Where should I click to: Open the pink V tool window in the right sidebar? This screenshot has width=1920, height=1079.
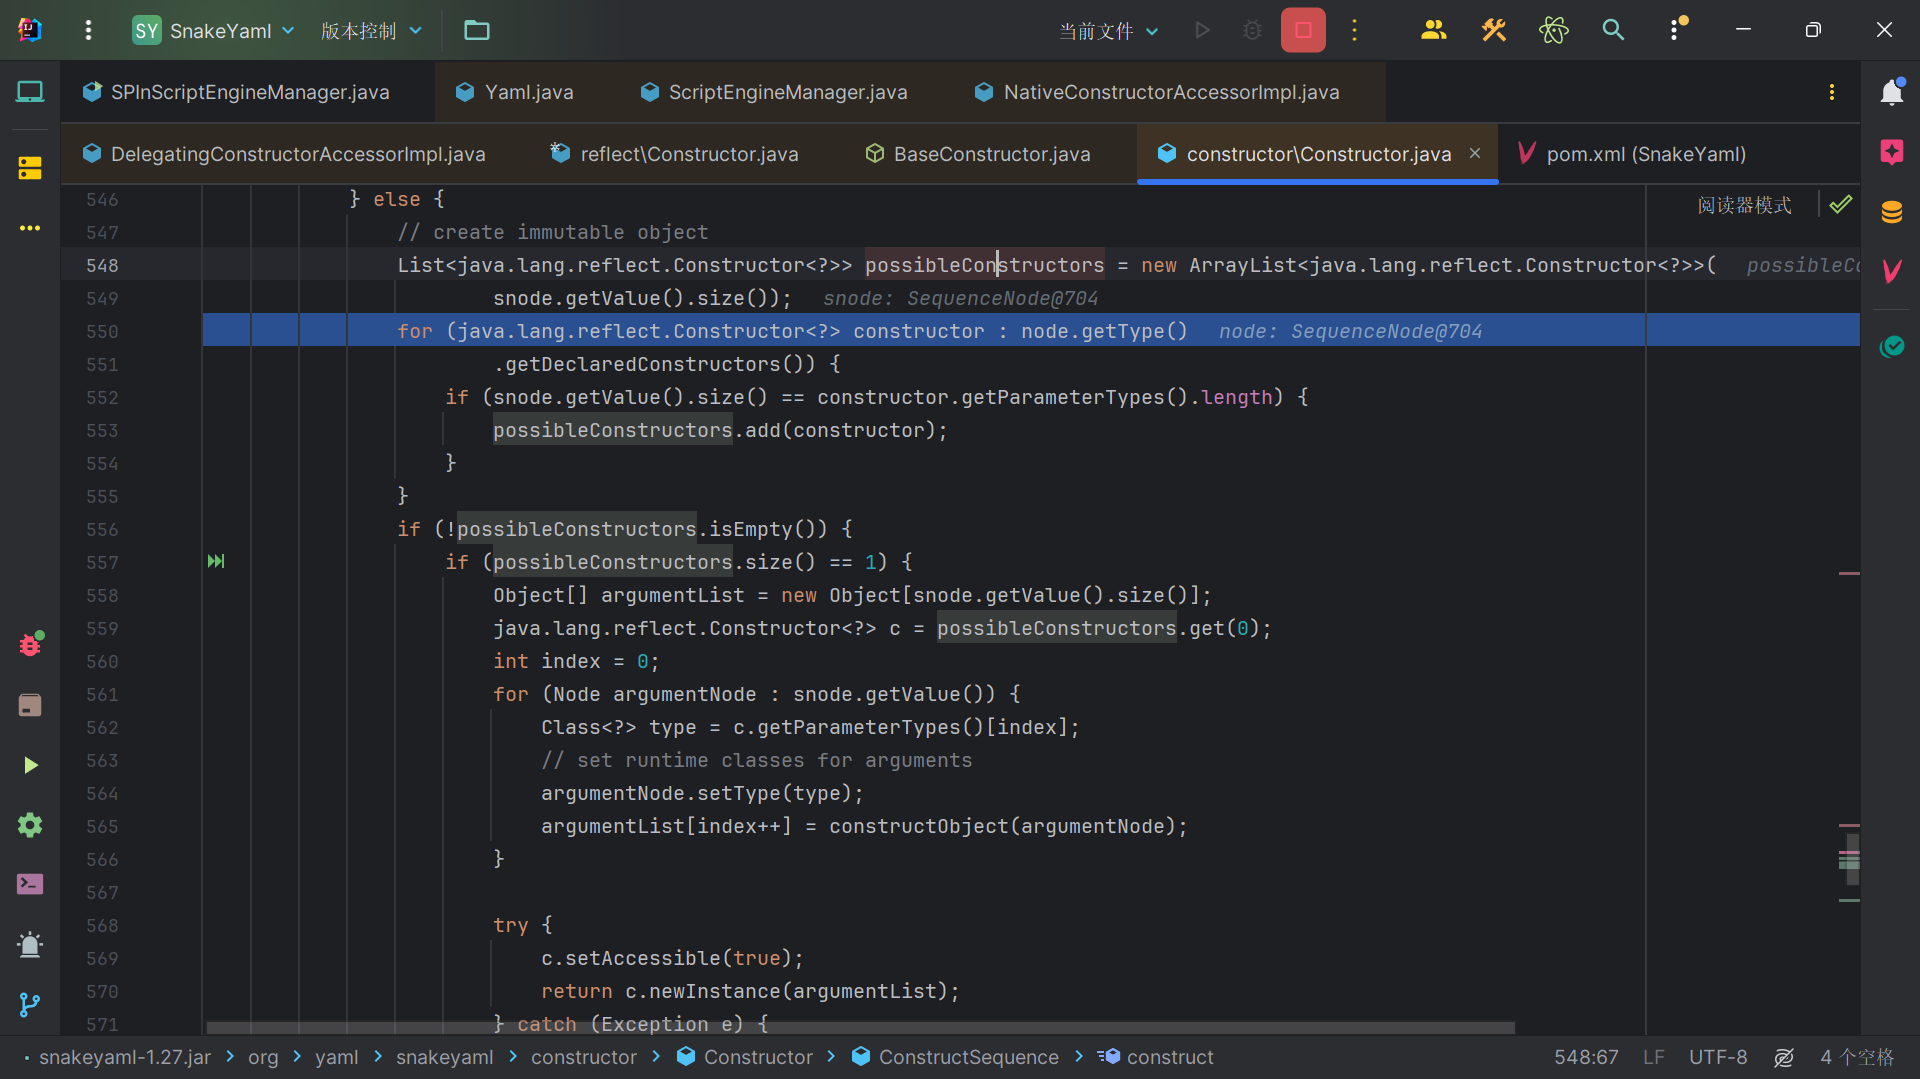click(1891, 271)
